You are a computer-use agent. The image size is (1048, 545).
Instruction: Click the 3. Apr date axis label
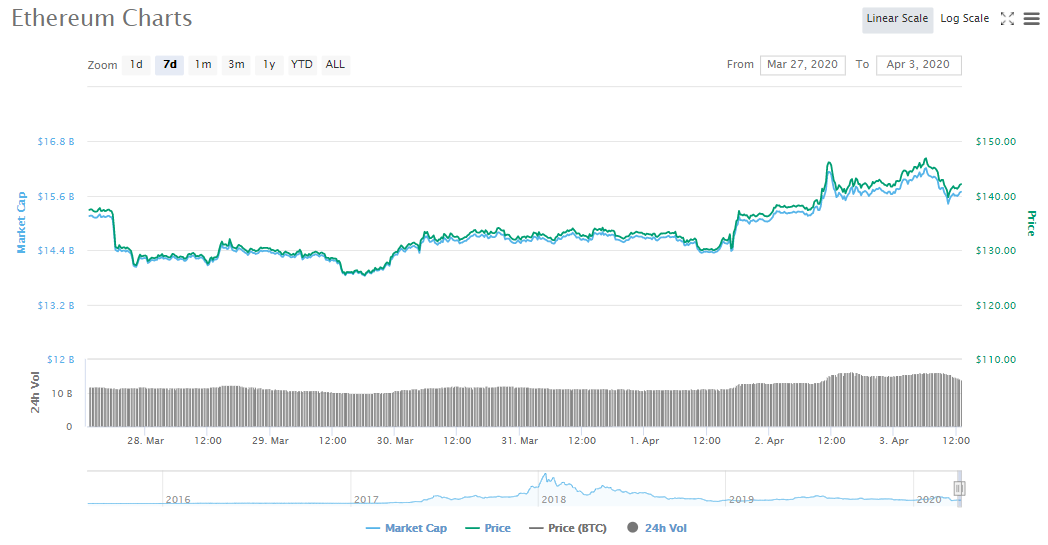pyautogui.click(x=894, y=441)
